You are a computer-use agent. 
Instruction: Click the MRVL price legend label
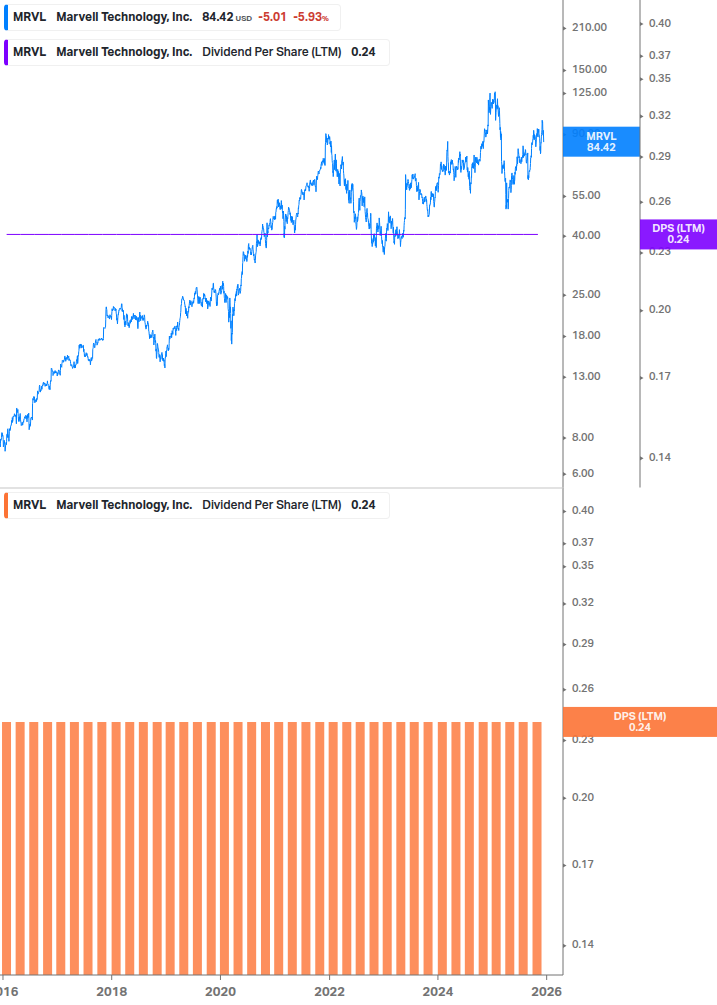[x=172, y=17]
